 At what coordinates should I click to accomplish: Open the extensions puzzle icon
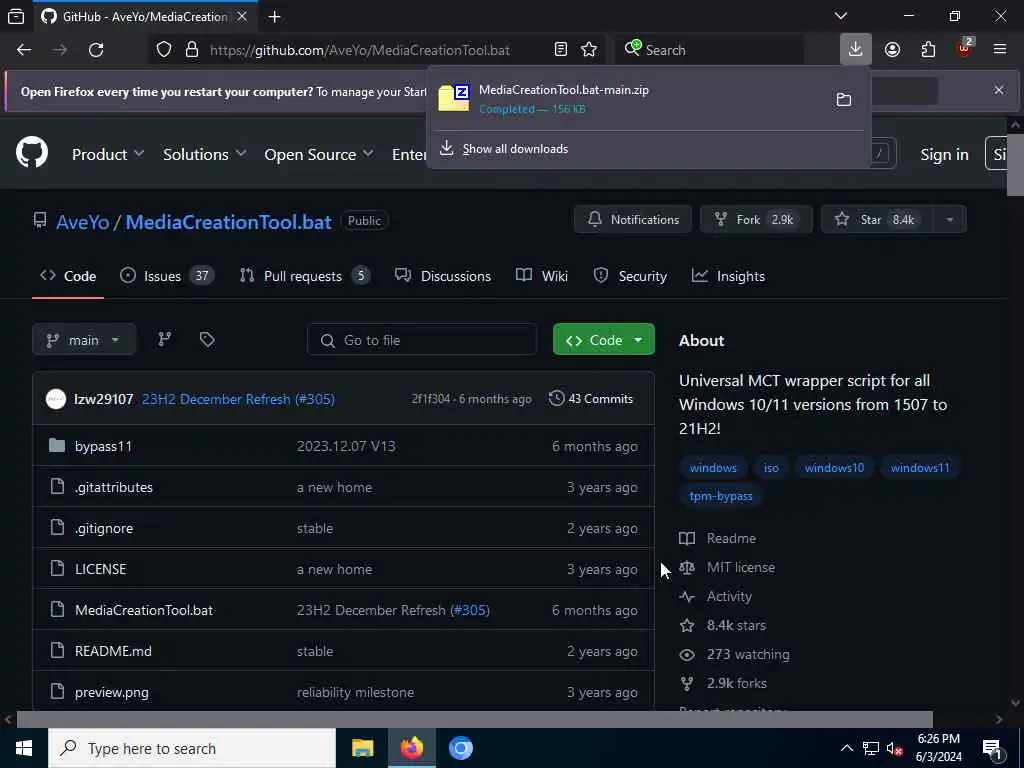coord(928,50)
